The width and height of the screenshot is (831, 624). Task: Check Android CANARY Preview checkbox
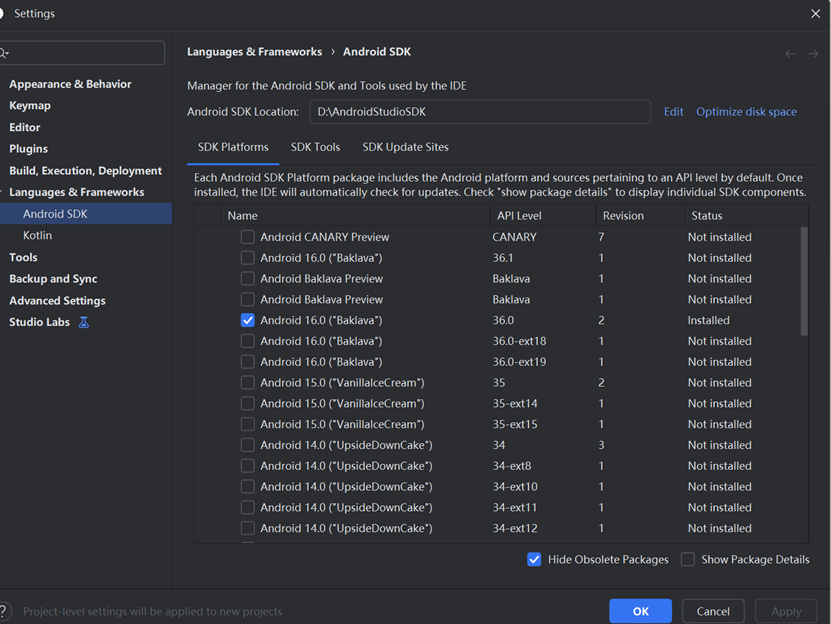point(247,237)
